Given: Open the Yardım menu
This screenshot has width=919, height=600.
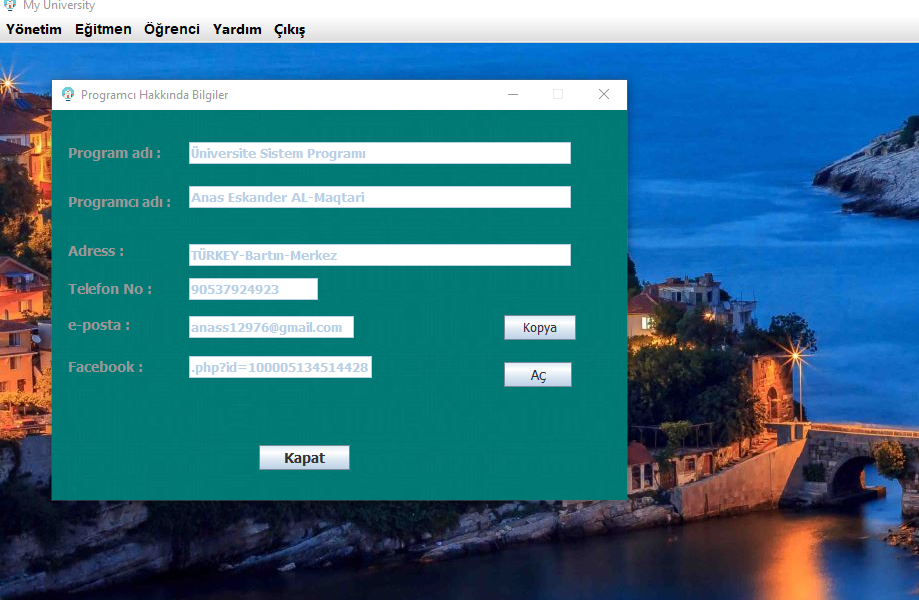Looking at the screenshot, I should (236, 29).
